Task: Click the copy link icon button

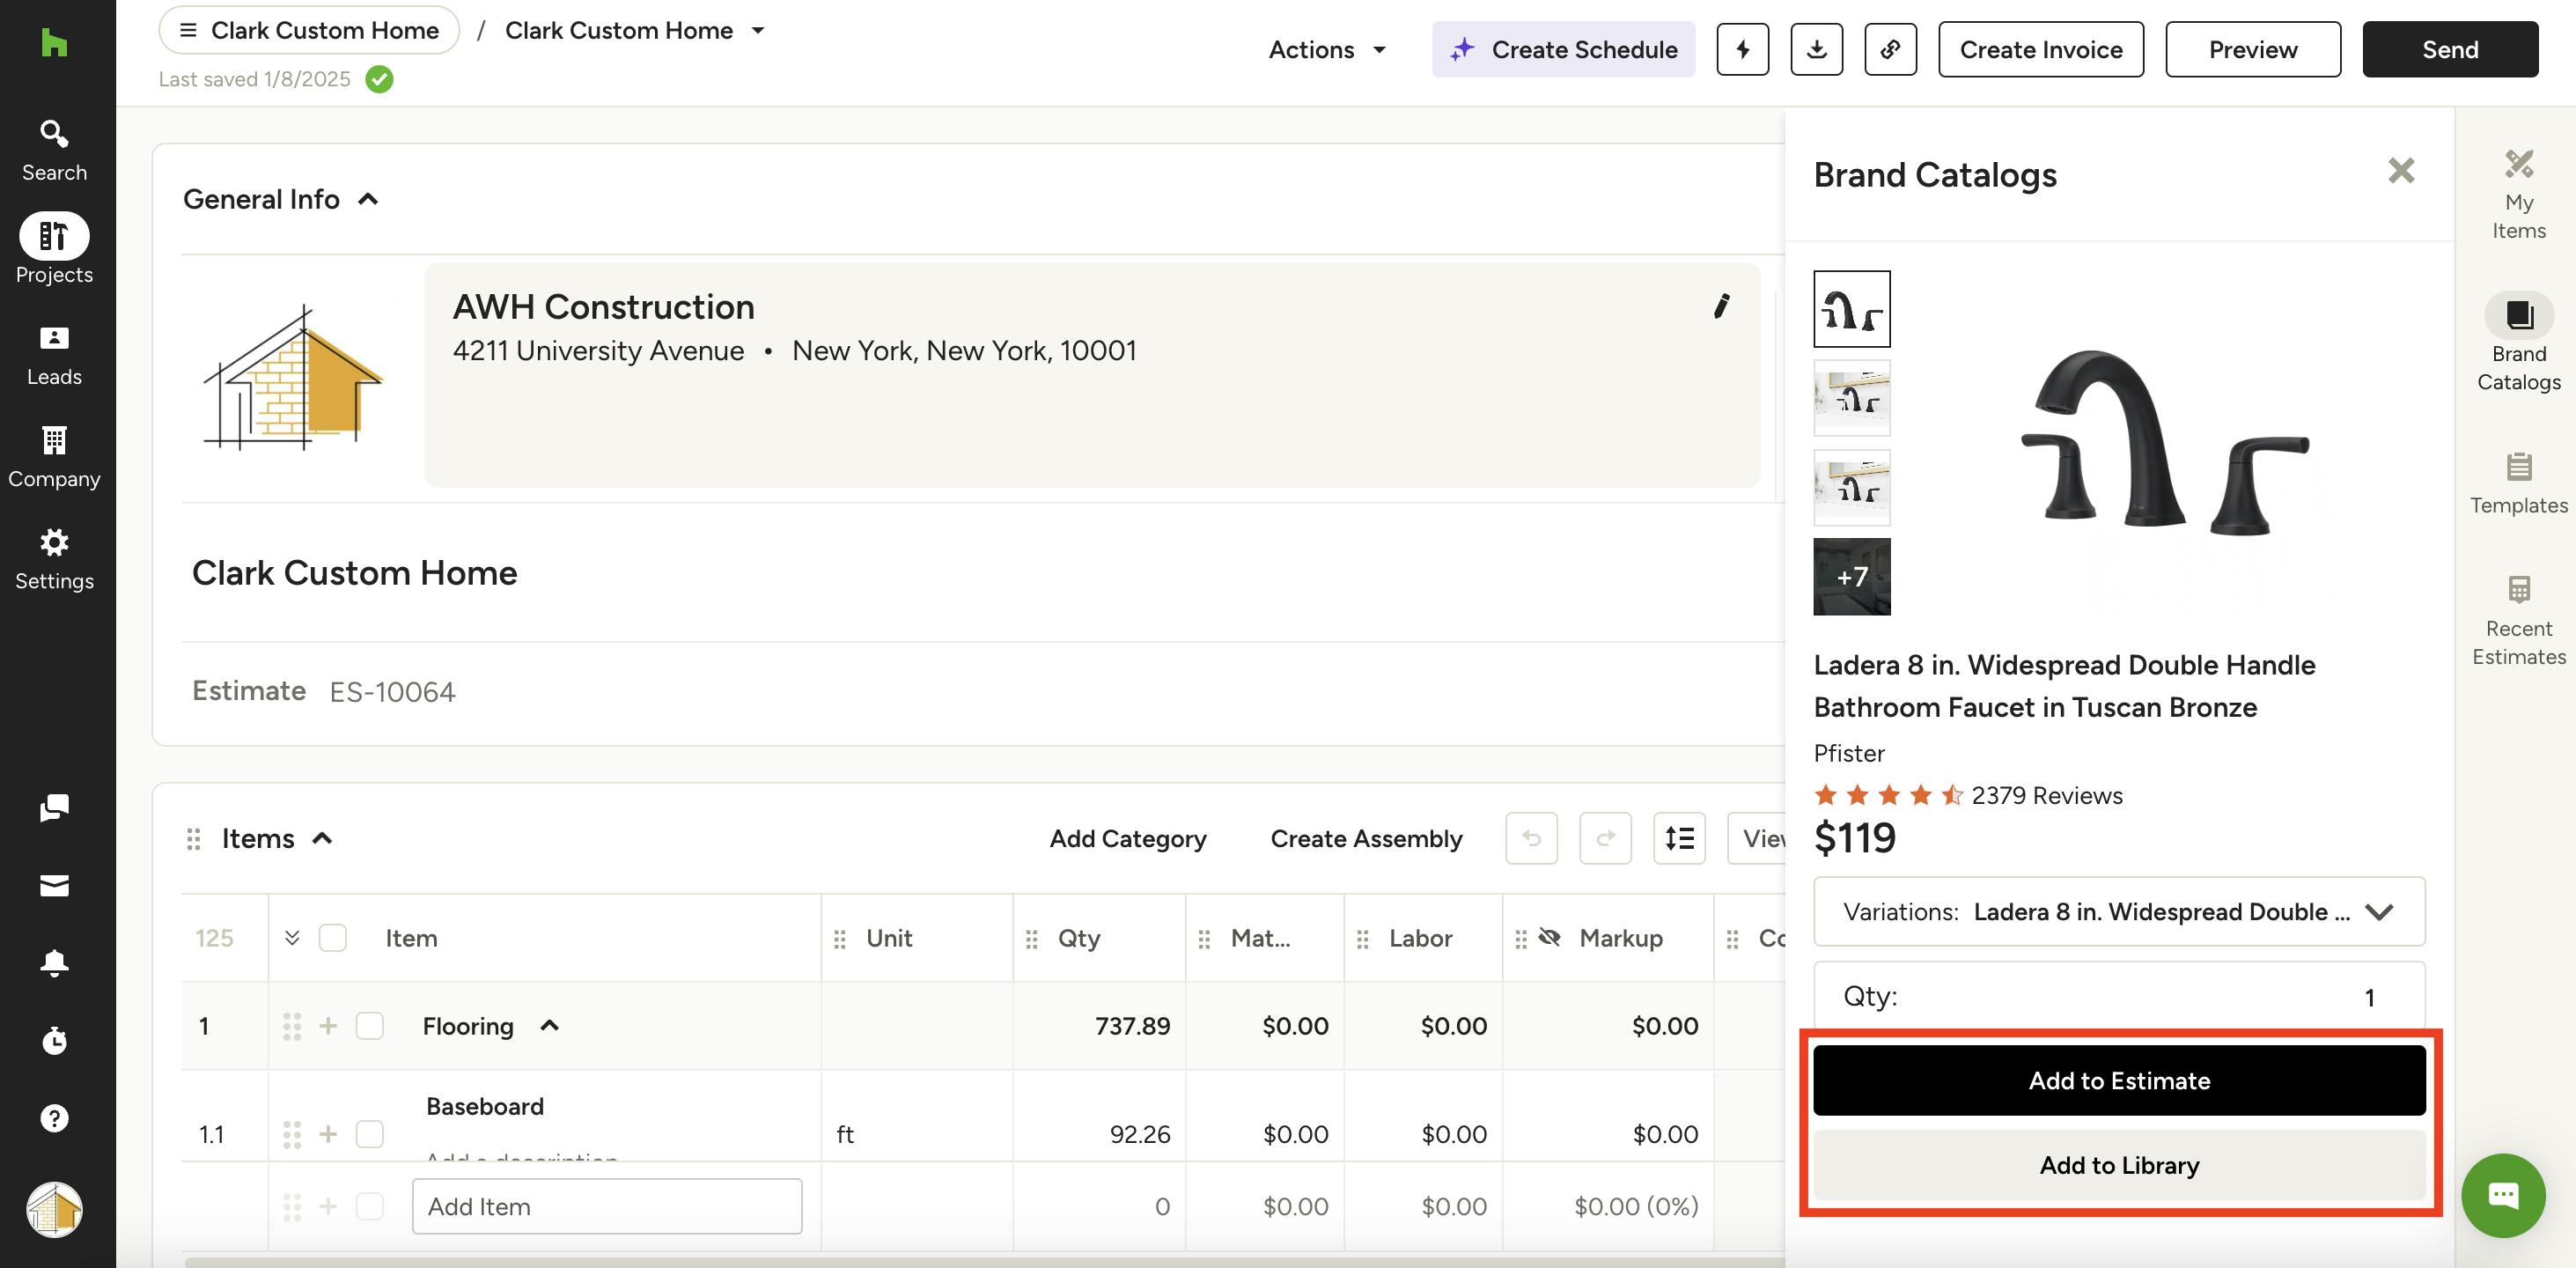Action: 1890,49
